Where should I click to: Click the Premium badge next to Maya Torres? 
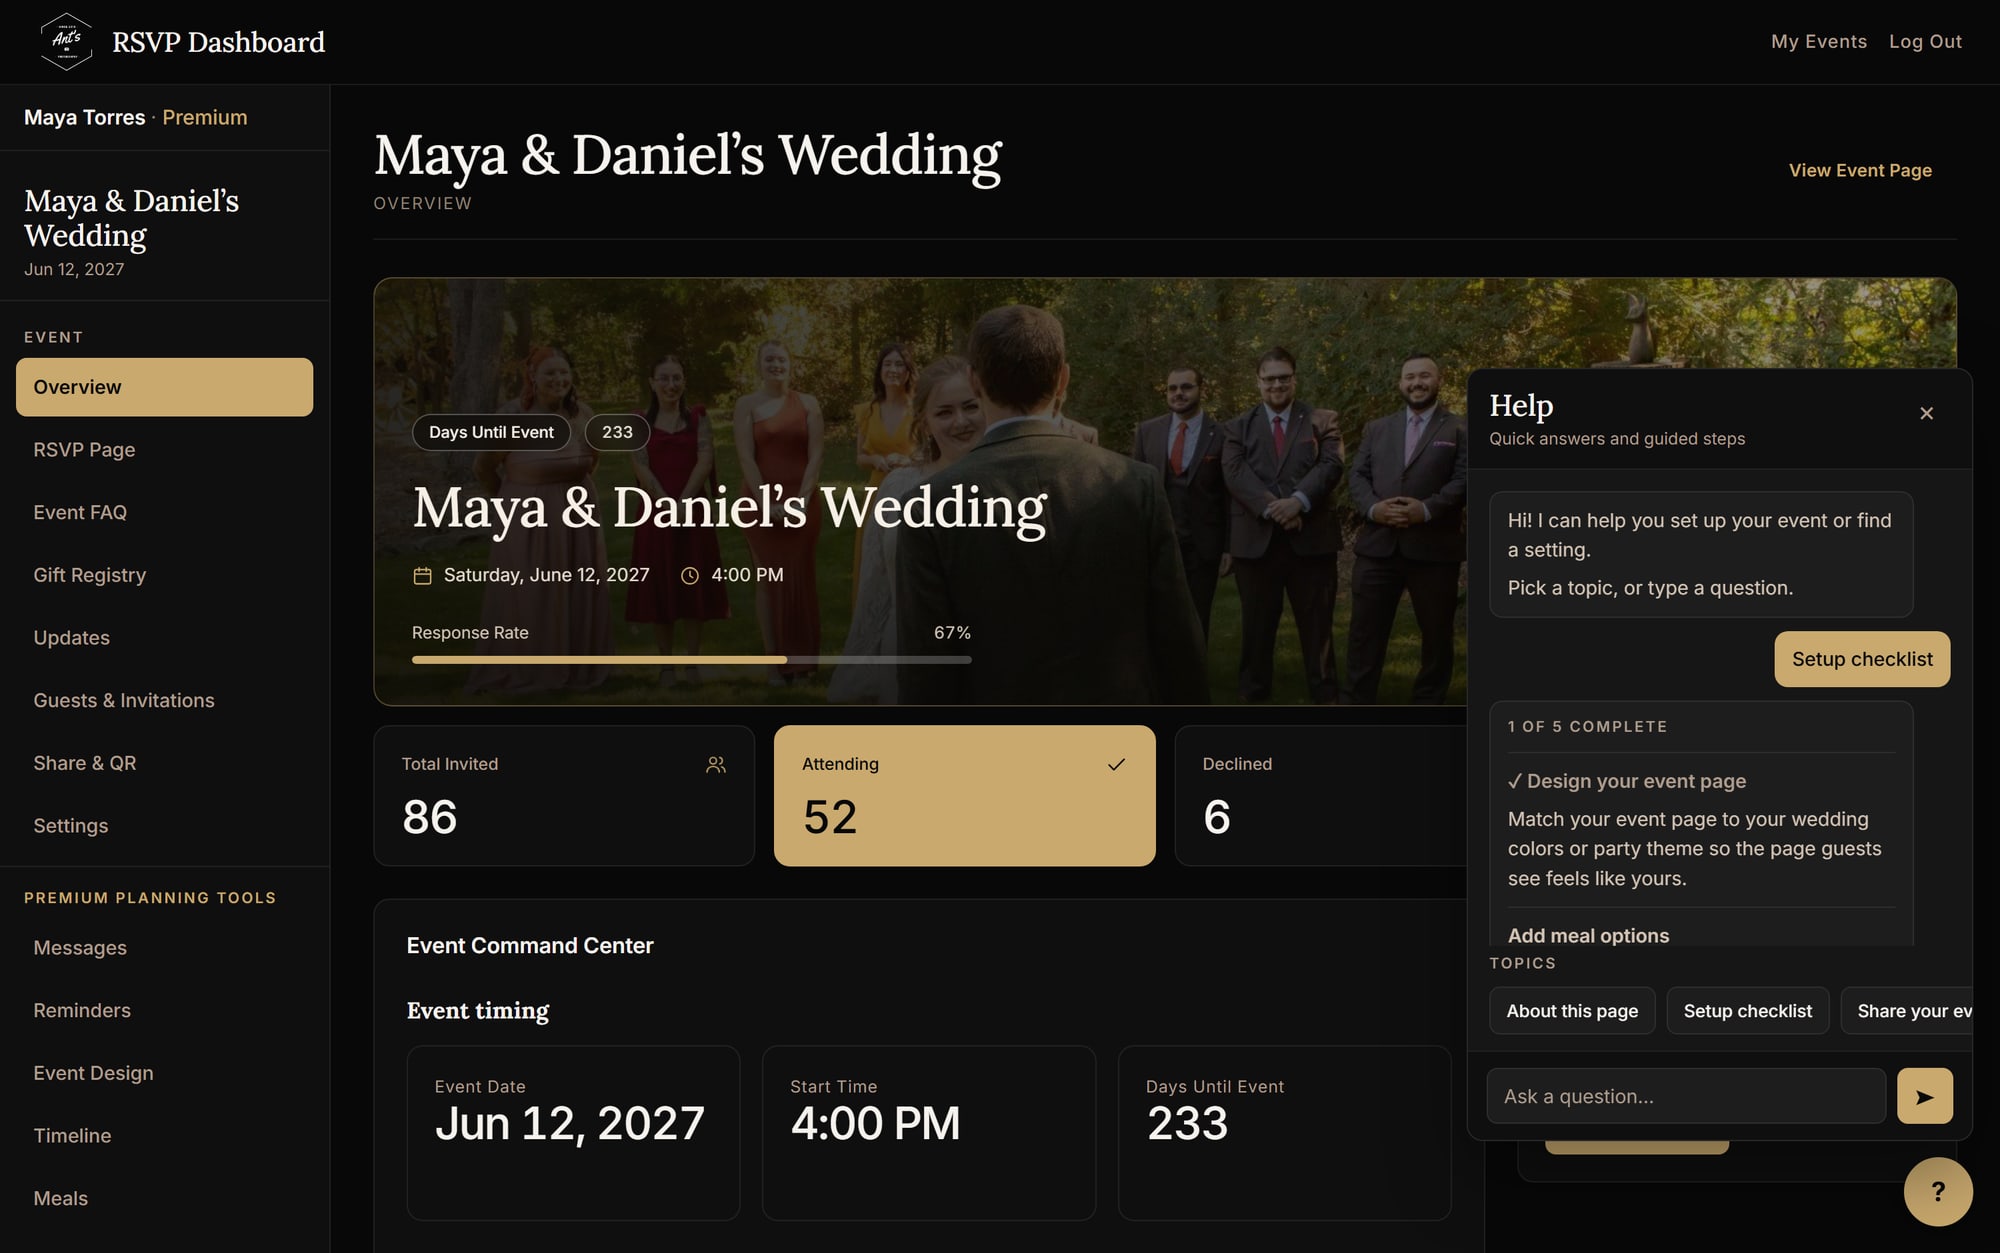[x=205, y=117]
